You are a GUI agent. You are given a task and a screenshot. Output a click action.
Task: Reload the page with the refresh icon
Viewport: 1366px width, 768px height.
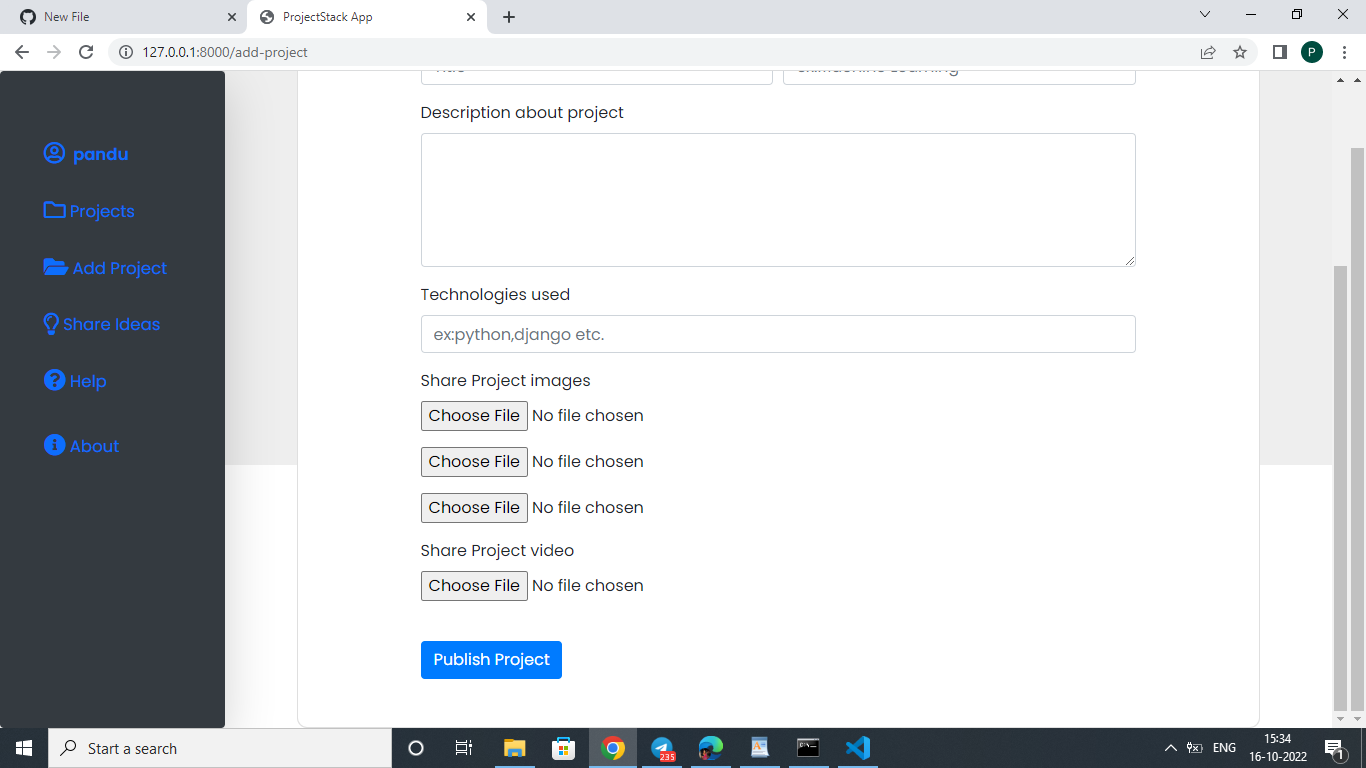coord(87,52)
